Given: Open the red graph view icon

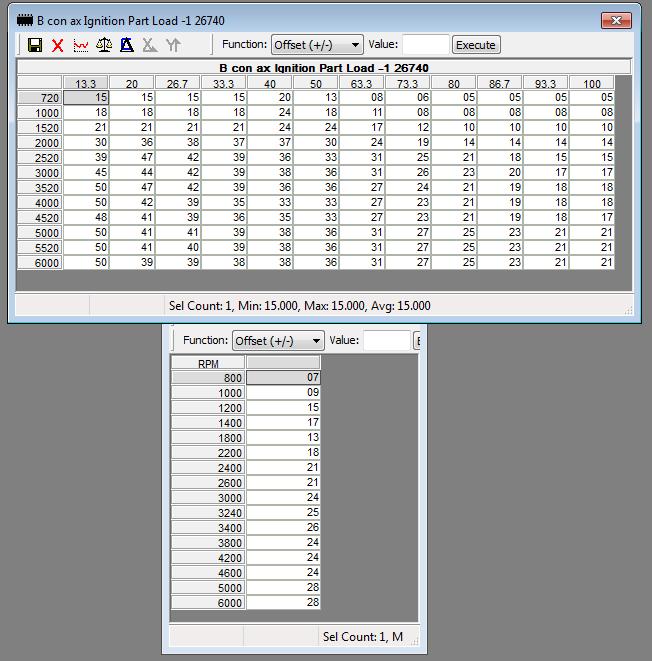Looking at the screenshot, I should click(x=80, y=45).
